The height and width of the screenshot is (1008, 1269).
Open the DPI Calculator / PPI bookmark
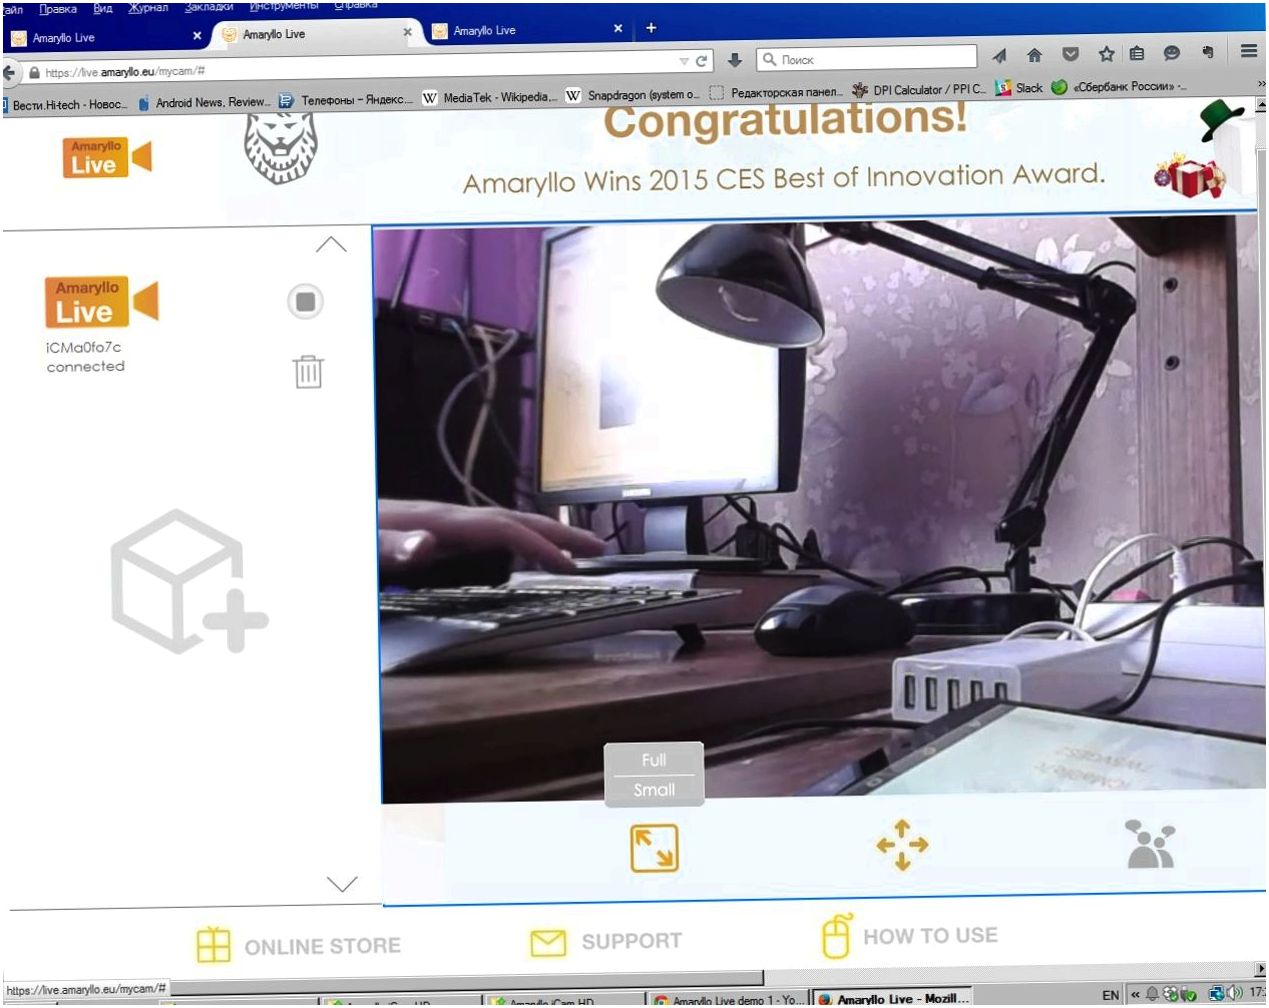pyautogui.click(x=919, y=90)
